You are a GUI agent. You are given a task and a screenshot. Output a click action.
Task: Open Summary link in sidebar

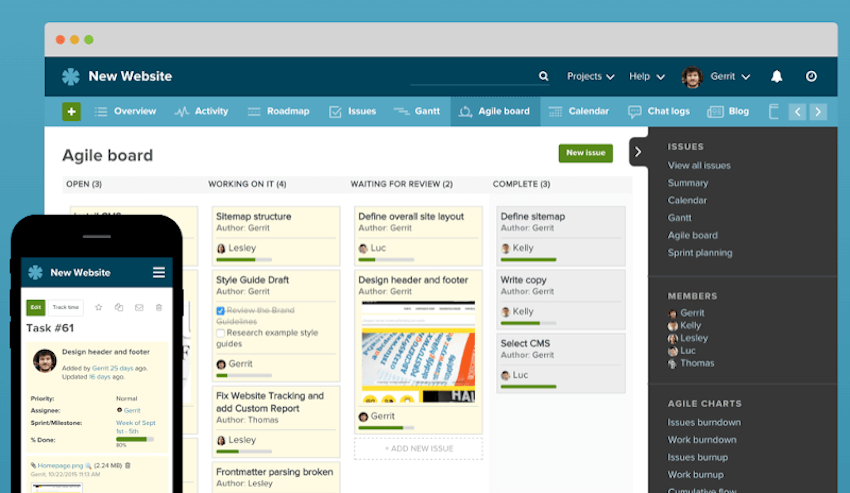687,183
